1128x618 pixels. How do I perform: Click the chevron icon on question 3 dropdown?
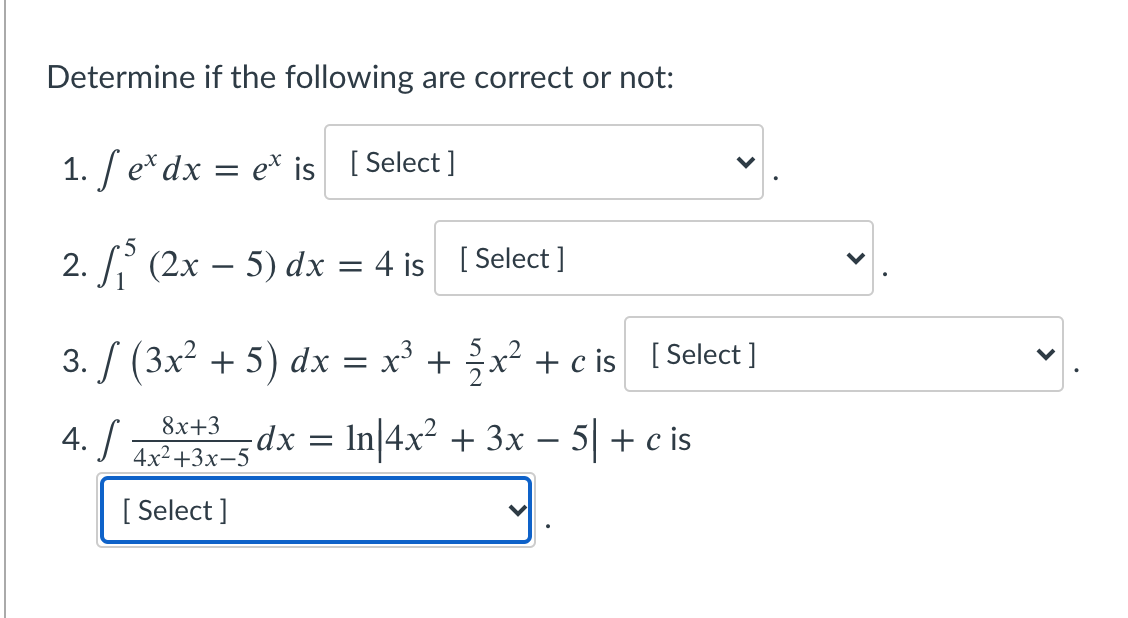coord(1046,355)
